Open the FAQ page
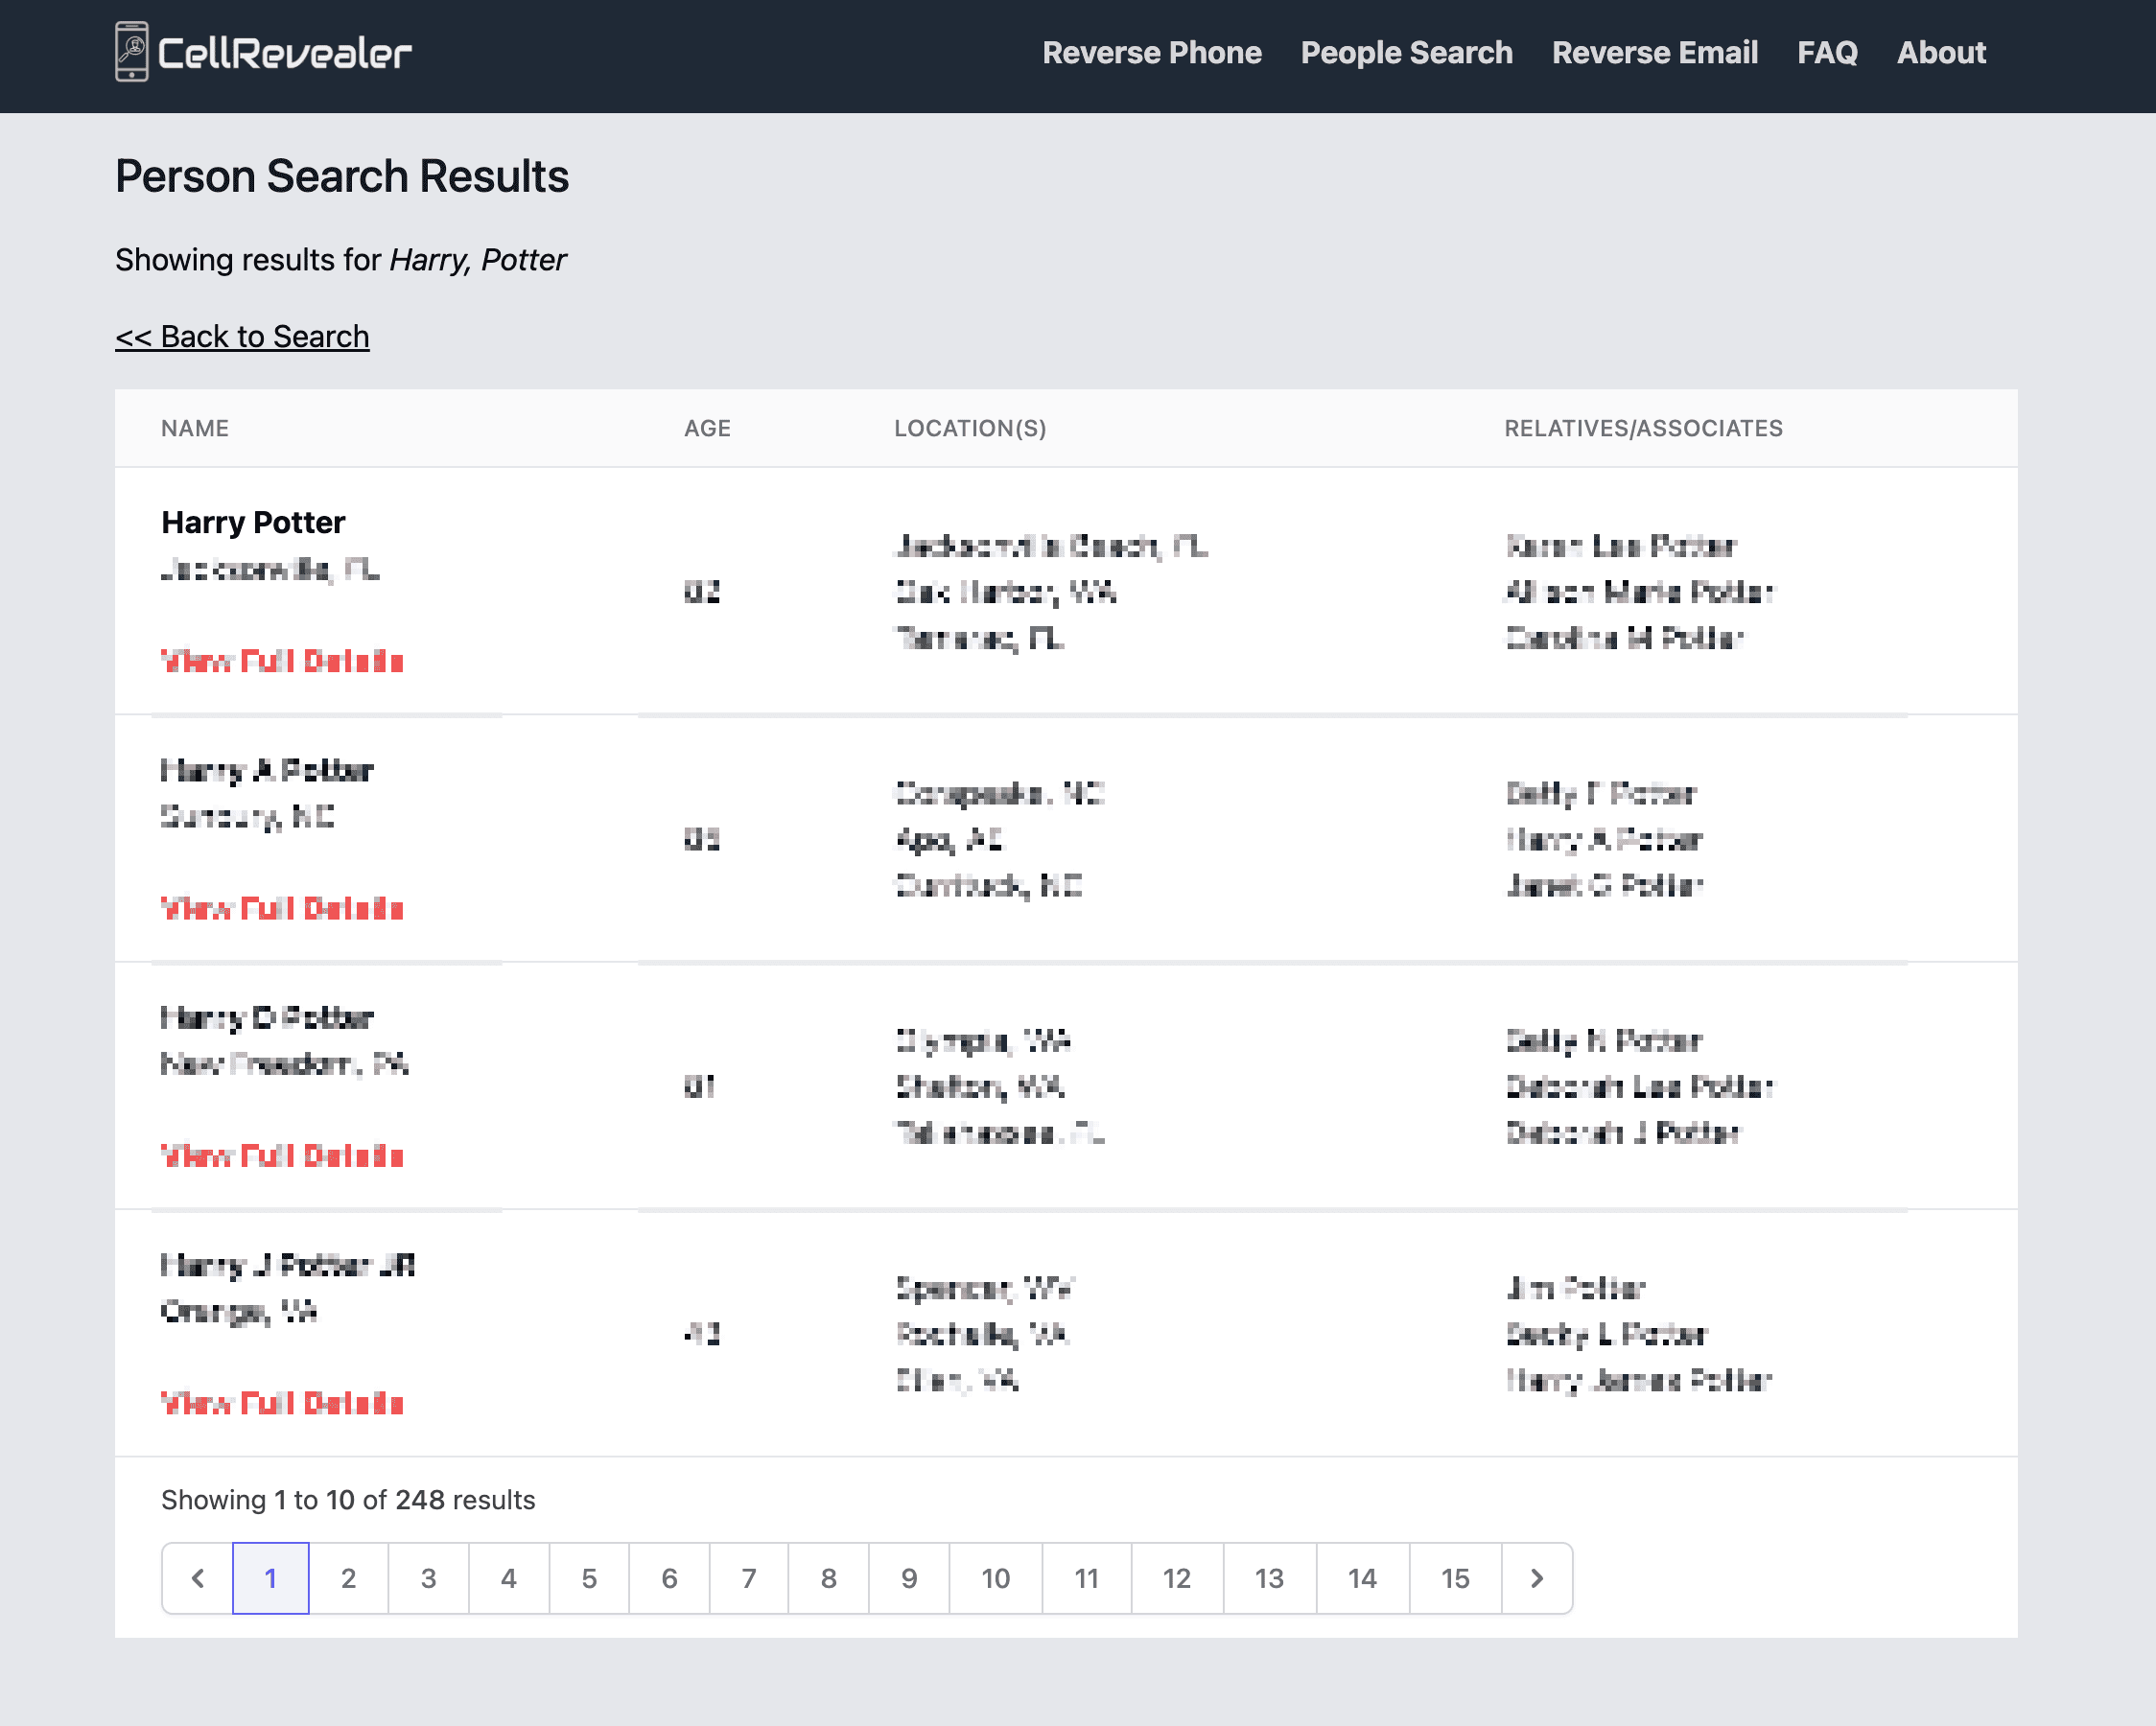The width and height of the screenshot is (2156, 1726). pos(1826,52)
